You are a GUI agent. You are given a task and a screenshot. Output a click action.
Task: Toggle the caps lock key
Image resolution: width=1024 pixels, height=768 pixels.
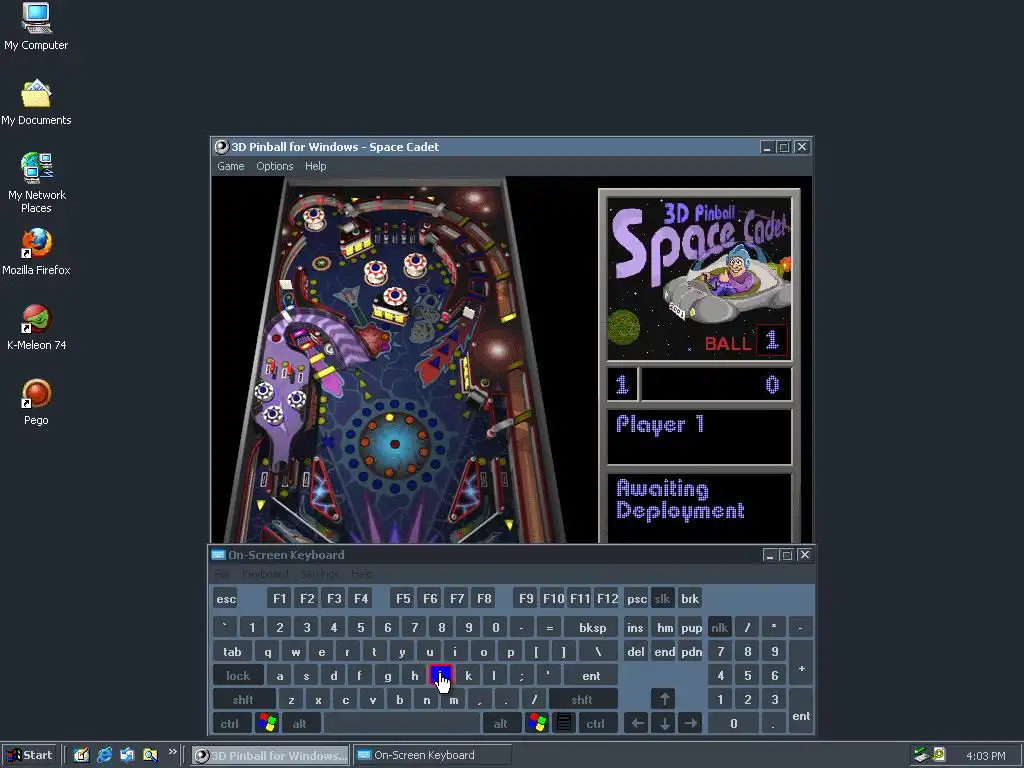238,676
